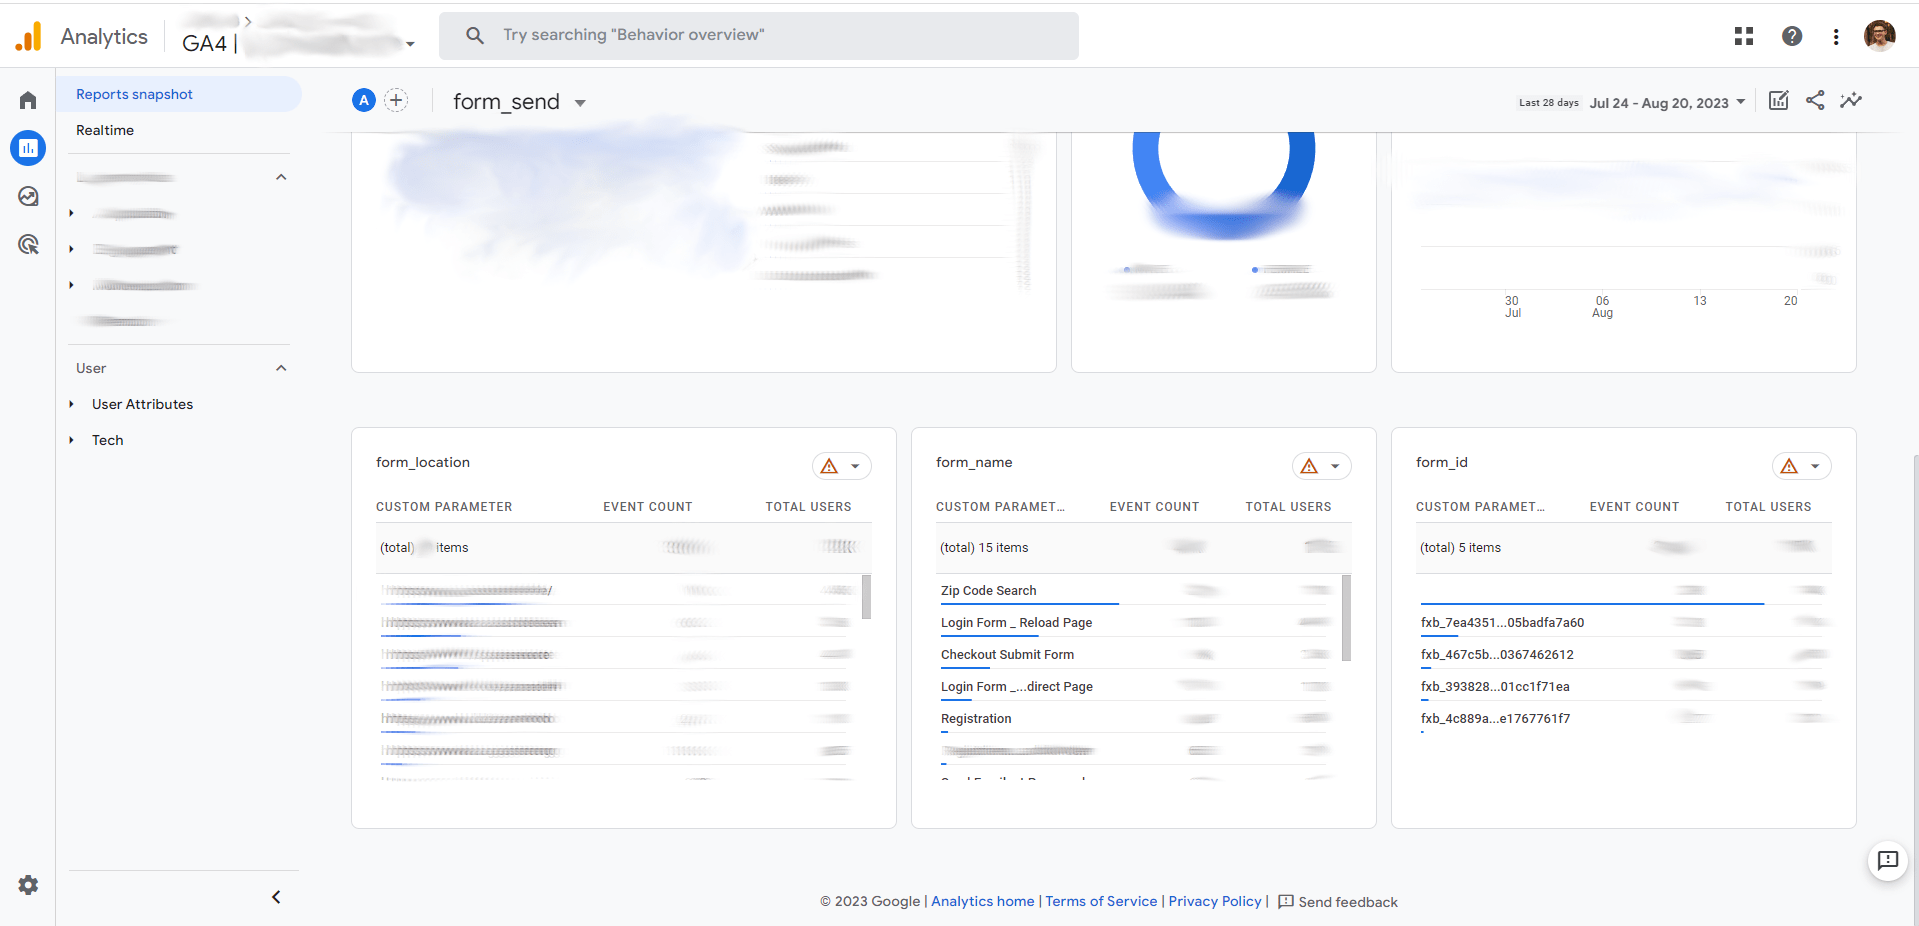Open the Explore icon in left rail

tap(28, 196)
